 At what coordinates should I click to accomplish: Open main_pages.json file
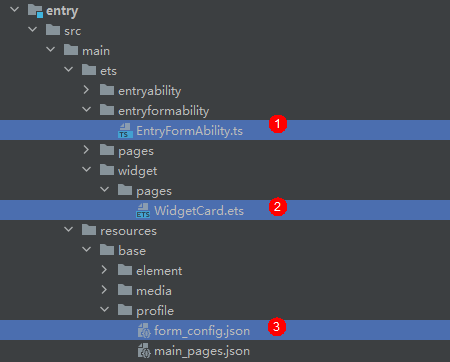coord(202,351)
